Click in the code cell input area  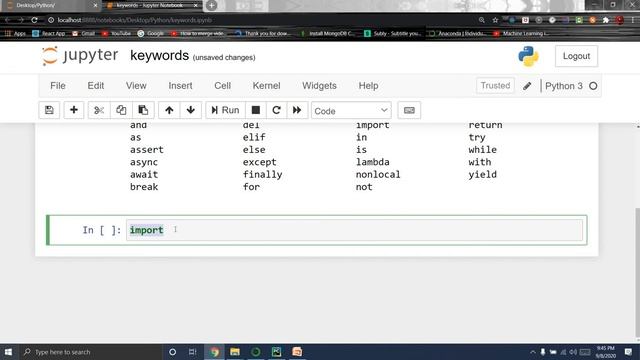coord(354,230)
